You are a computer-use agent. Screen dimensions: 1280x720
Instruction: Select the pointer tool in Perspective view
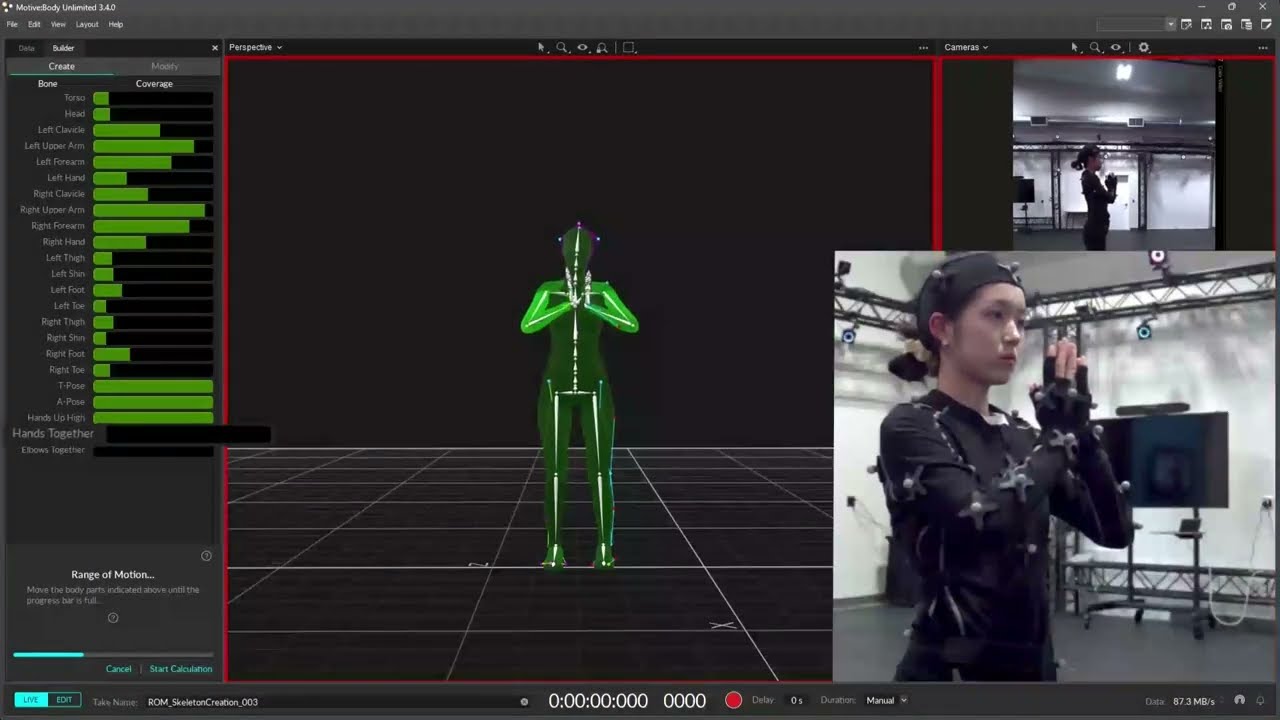541,47
